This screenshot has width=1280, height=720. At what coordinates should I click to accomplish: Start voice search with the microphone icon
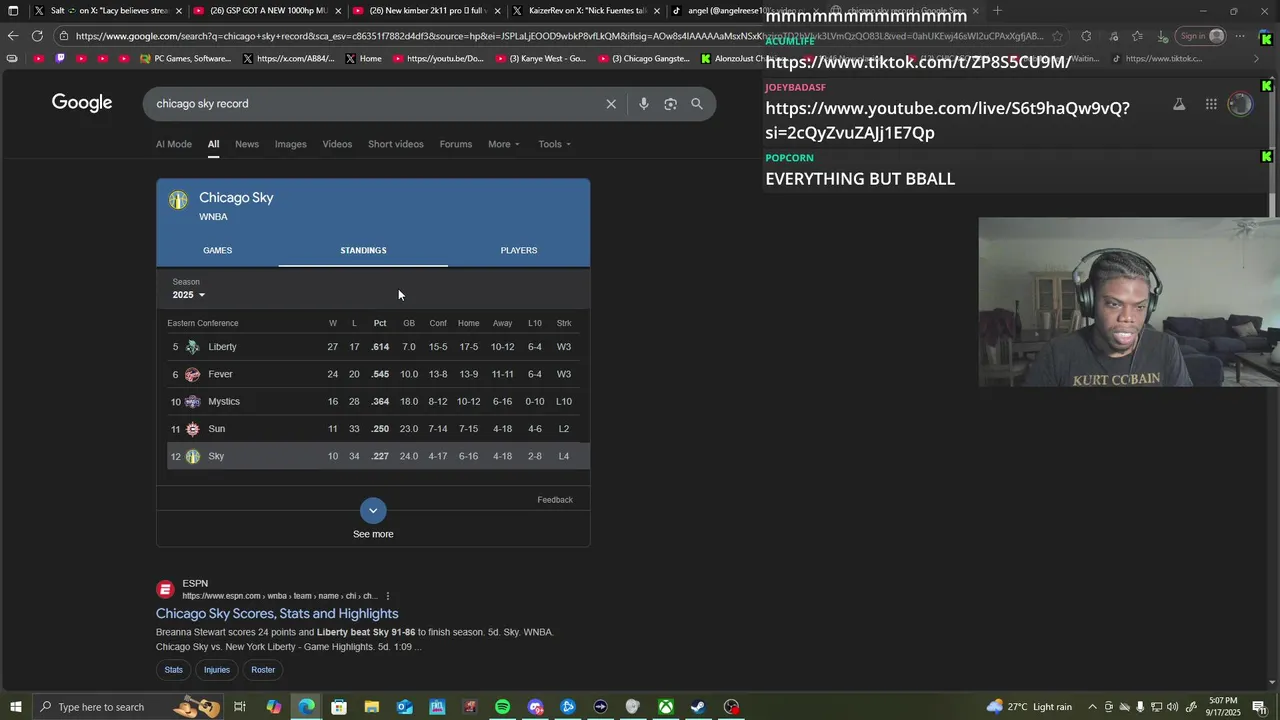[643, 104]
